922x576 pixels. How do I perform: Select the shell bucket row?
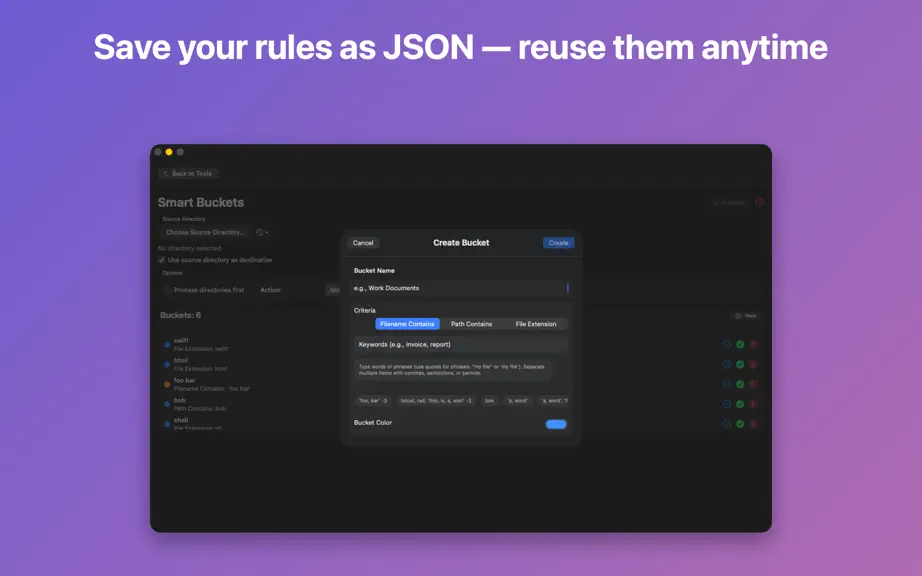[x=460, y=424]
